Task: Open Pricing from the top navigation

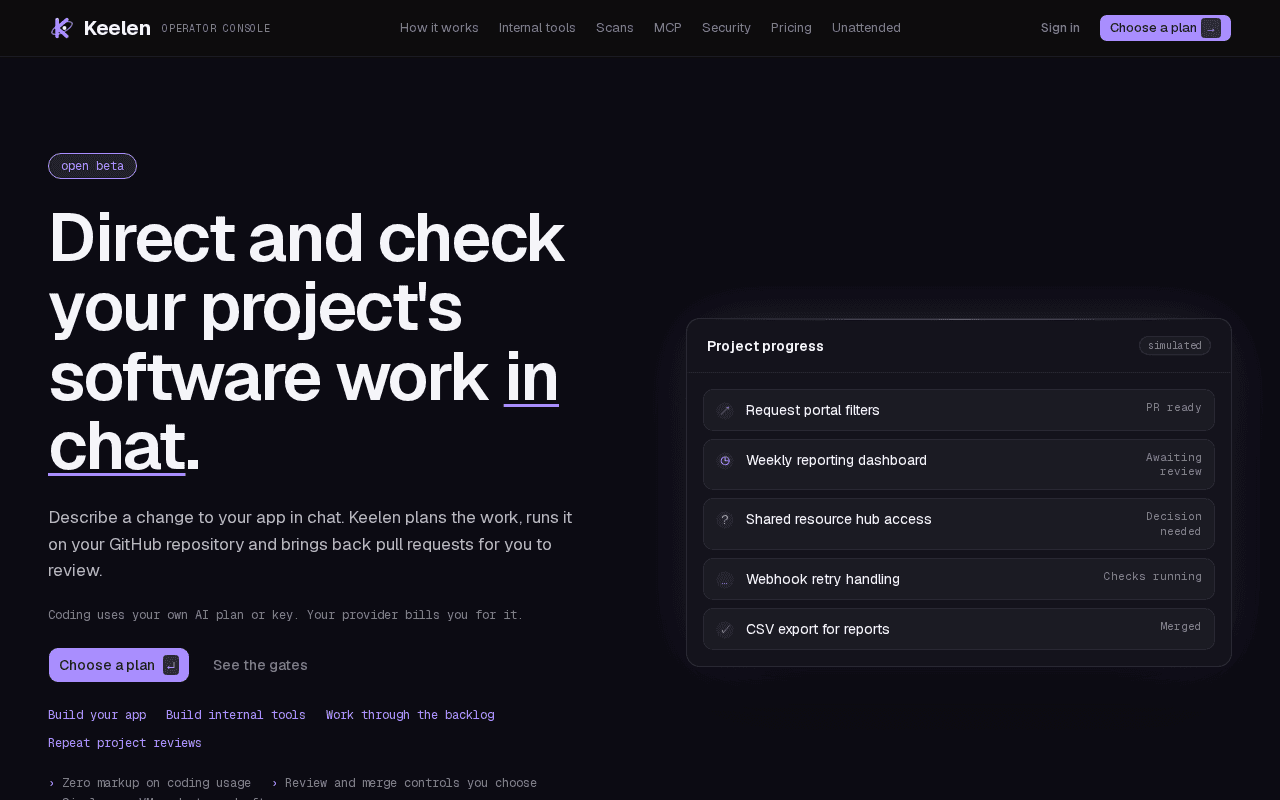Action: click(791, 28)
